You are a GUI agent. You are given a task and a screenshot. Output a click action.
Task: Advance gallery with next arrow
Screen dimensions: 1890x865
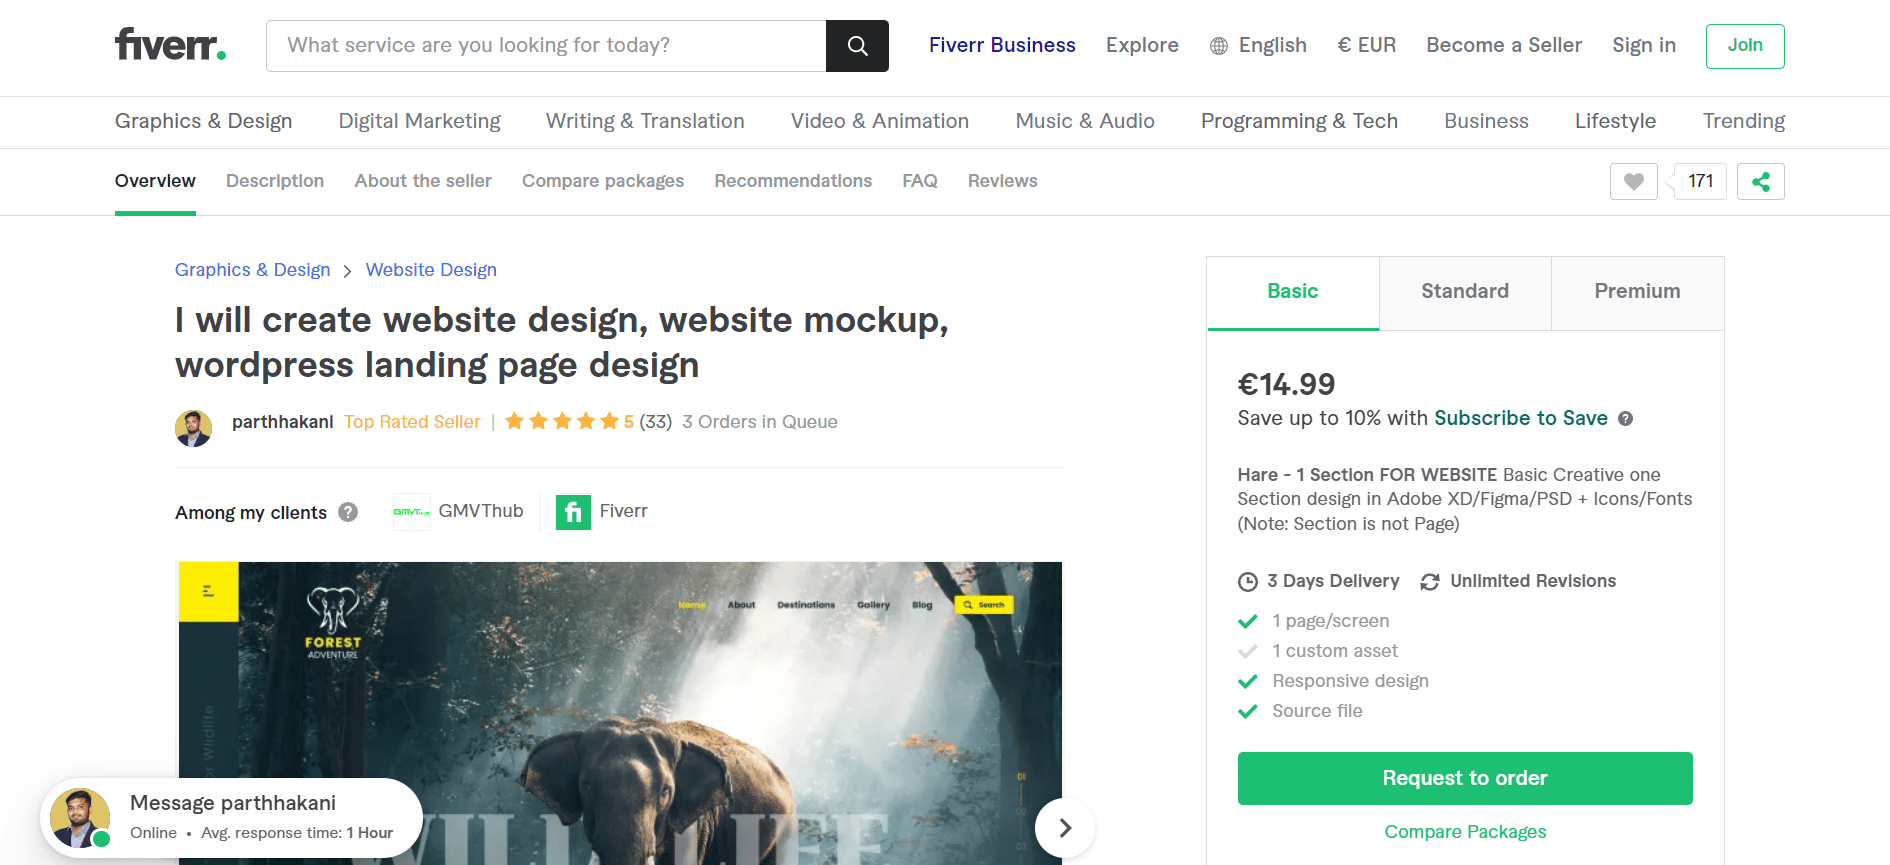pos(1064,827)
